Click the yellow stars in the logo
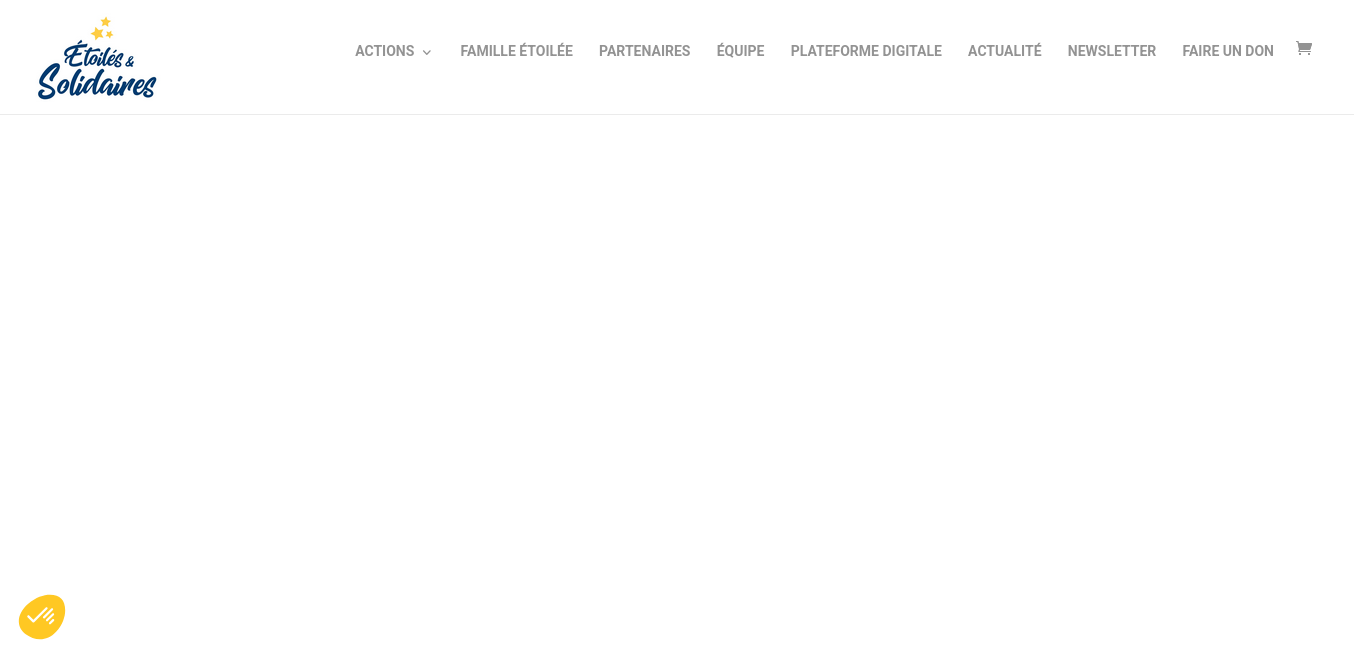 pos(102,29)
